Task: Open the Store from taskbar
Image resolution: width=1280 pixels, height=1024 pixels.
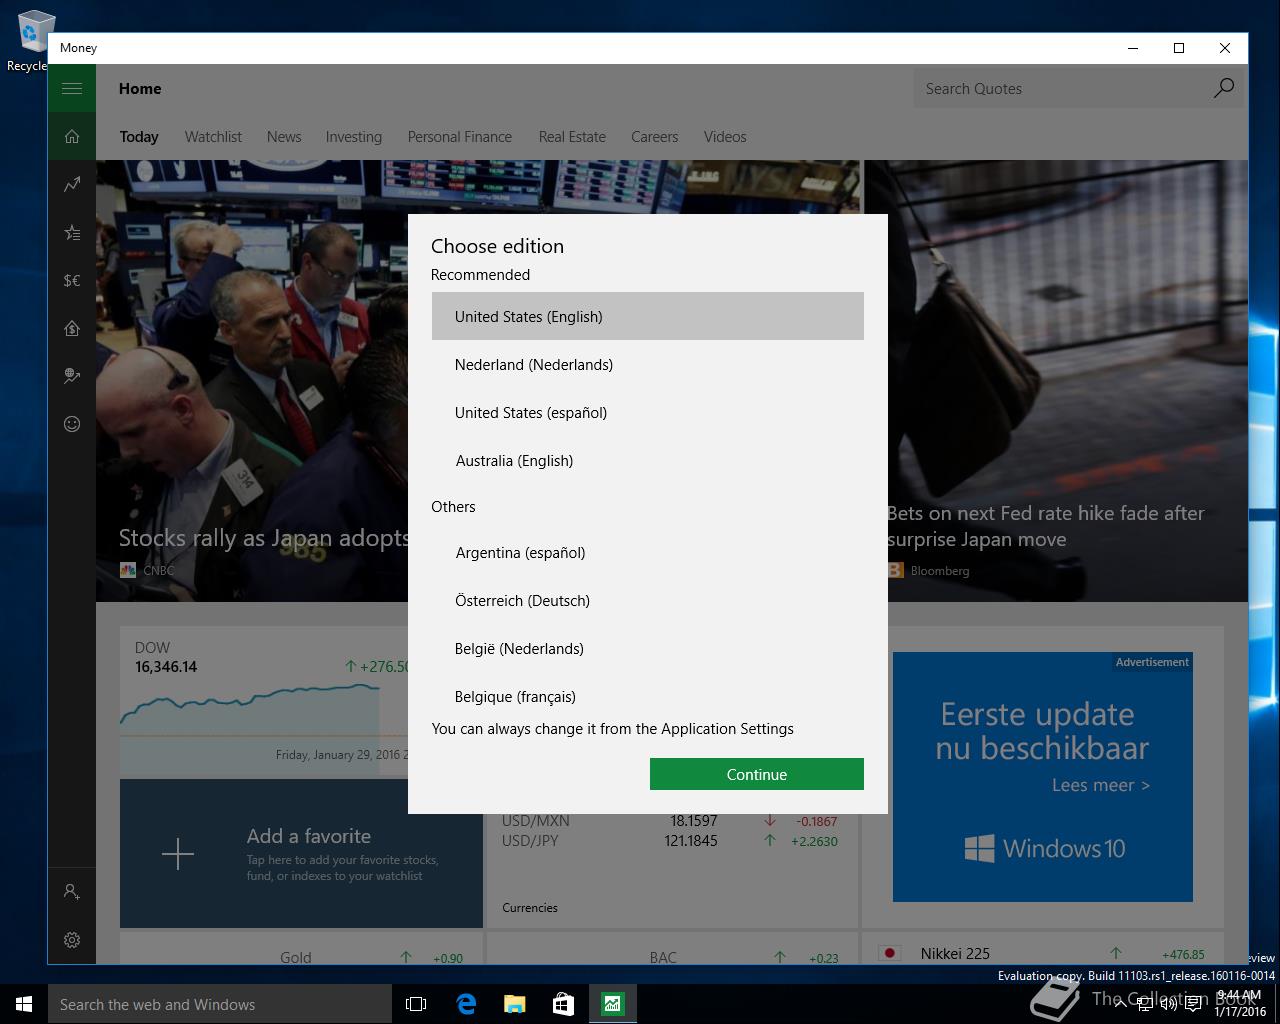Action: click(563, 1004)
